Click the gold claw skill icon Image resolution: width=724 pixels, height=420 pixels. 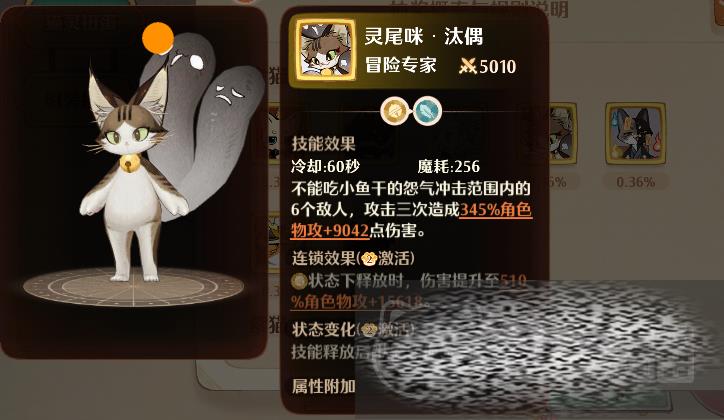(x=394, y=111)
